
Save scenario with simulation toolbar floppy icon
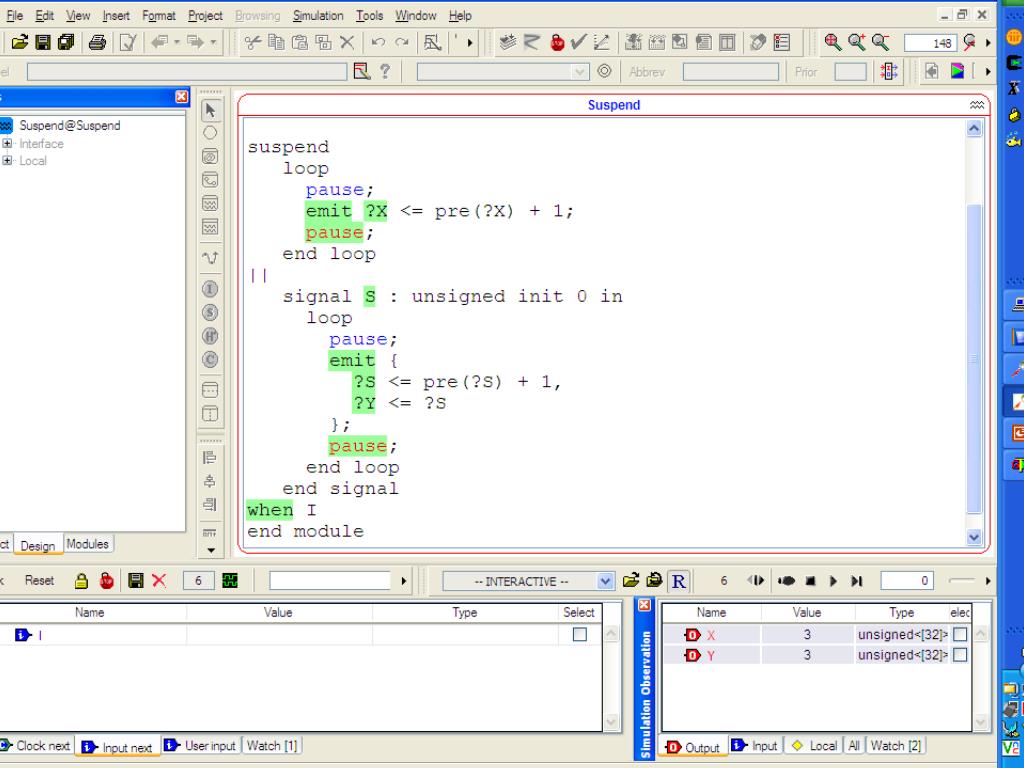[135, 581]
